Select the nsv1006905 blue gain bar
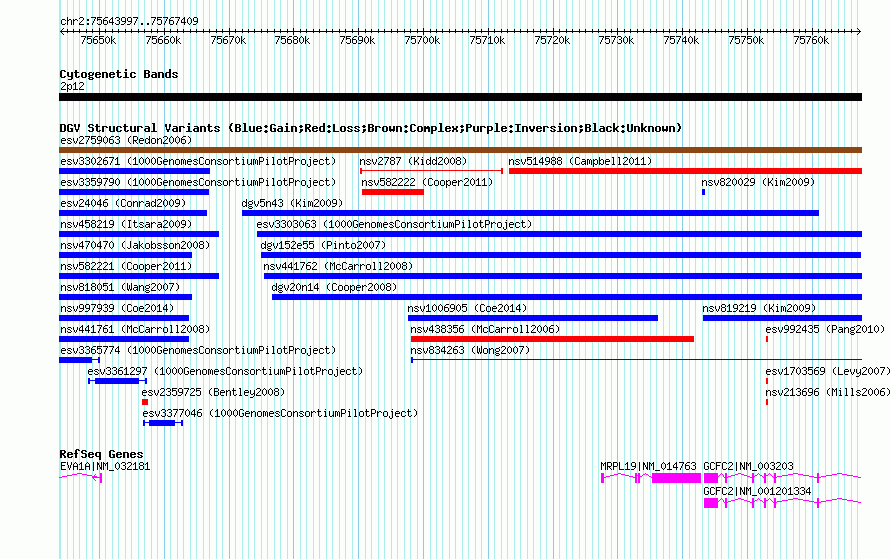 click(532, 318)
